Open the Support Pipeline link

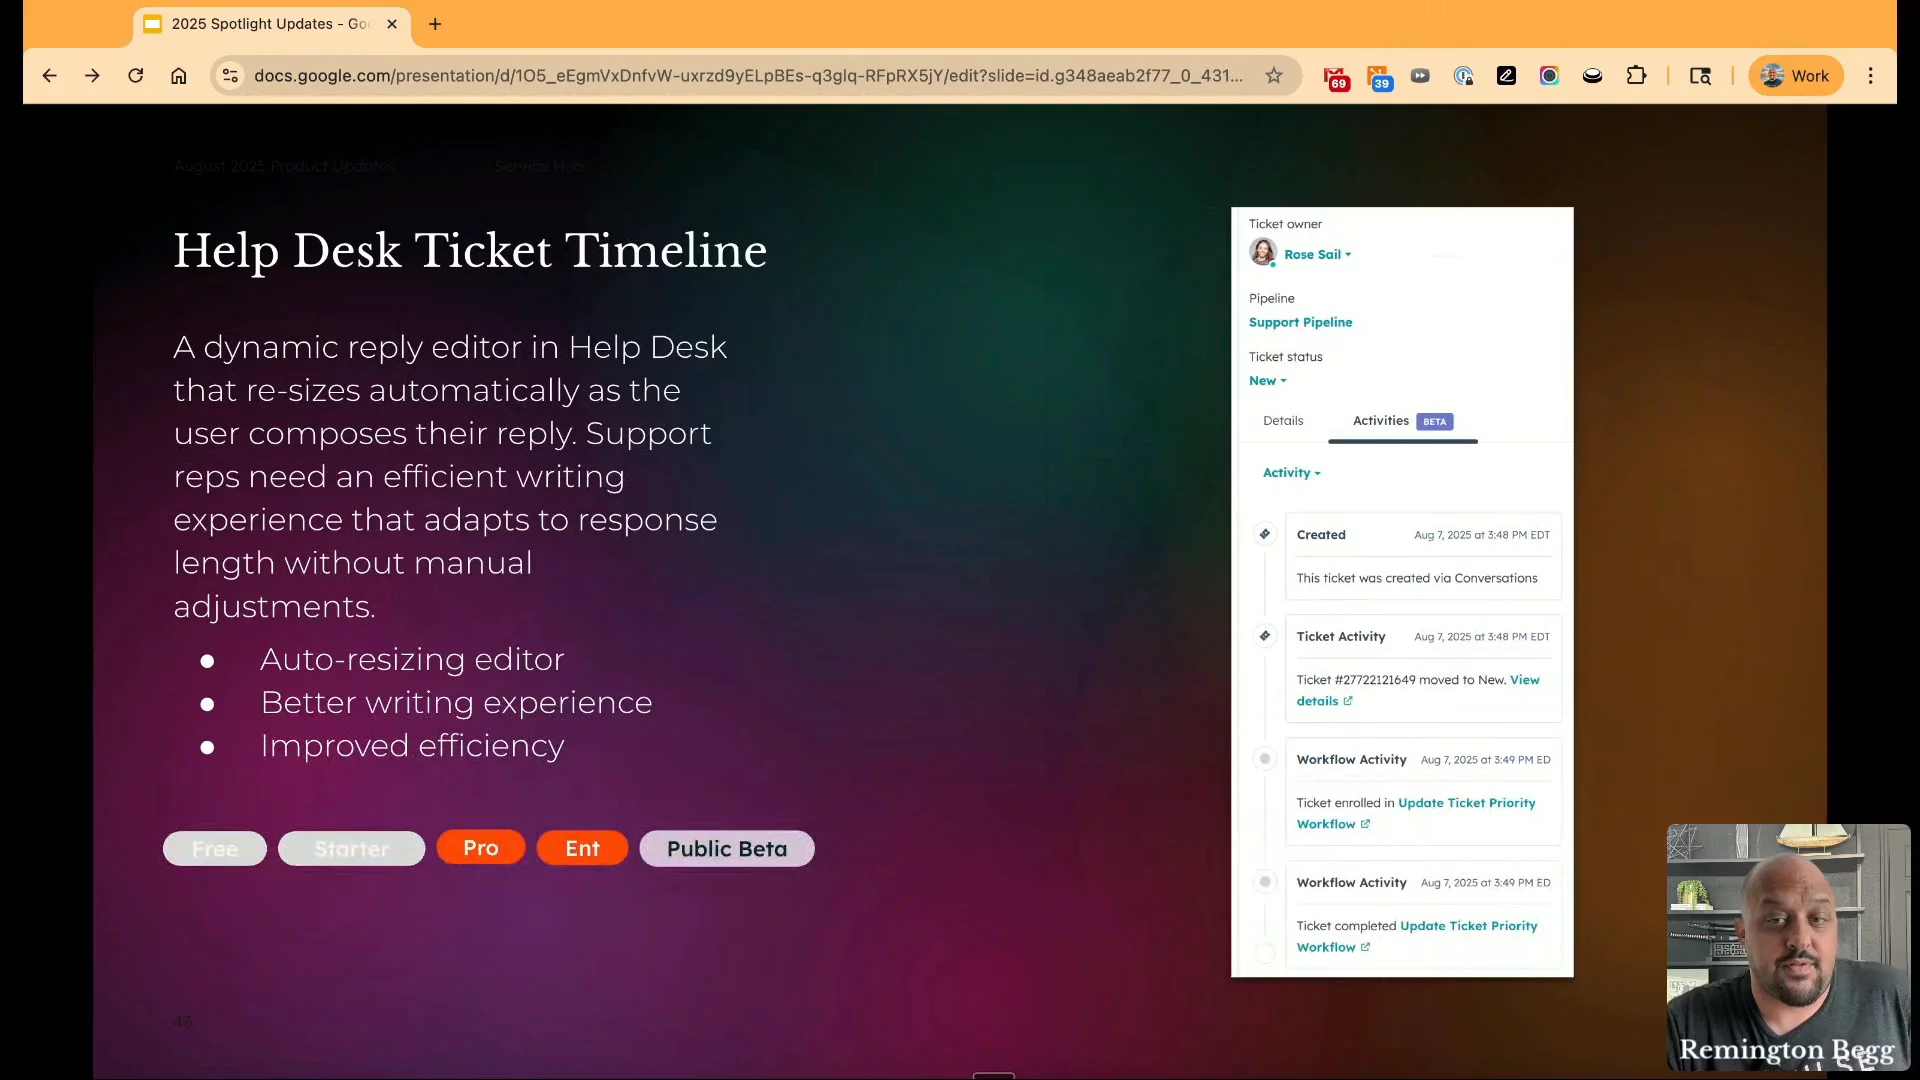pos(1300,322)
